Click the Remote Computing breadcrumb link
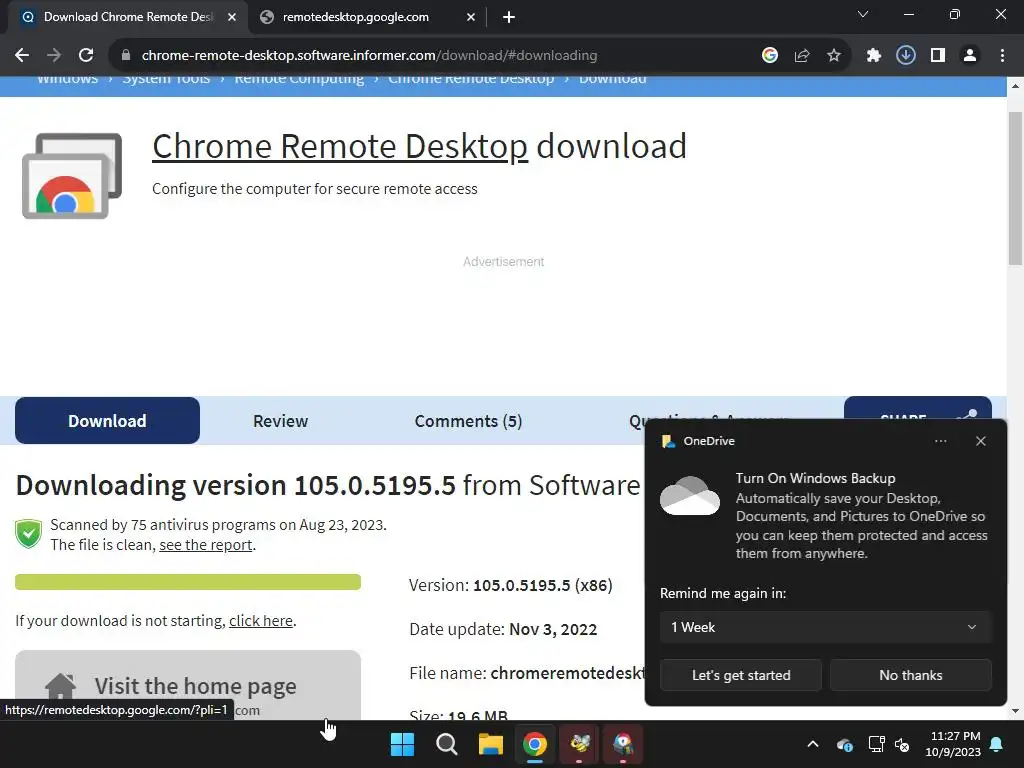 (x=299, y=80)
